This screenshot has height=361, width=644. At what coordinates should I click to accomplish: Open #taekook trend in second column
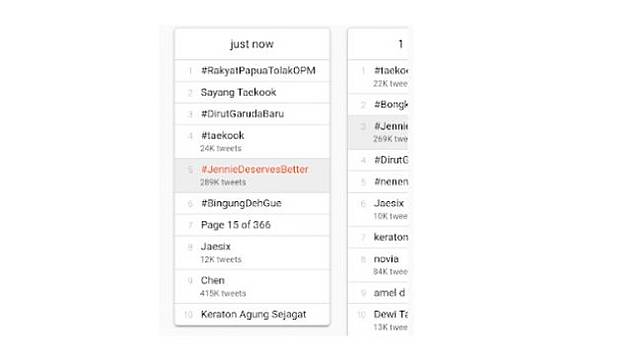point(378,77)
